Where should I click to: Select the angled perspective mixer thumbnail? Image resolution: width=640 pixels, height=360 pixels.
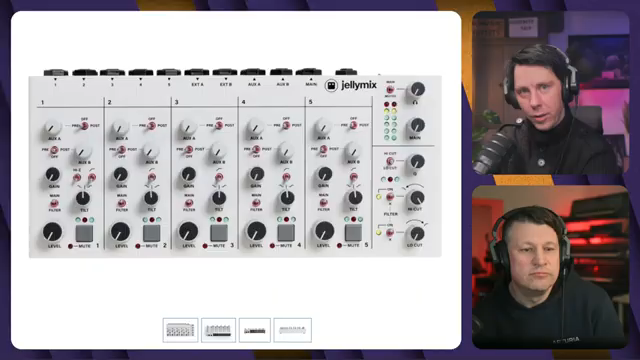(218, 330)
